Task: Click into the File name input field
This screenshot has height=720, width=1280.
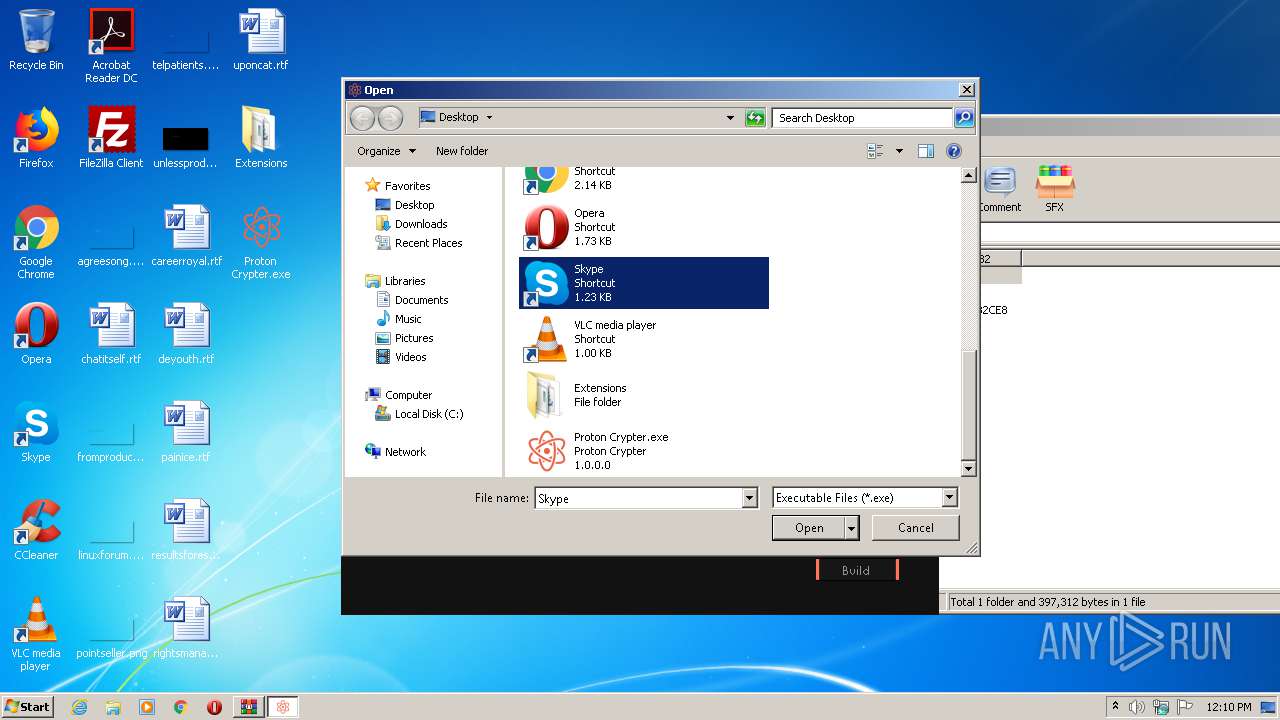Action: click(638, 498)
